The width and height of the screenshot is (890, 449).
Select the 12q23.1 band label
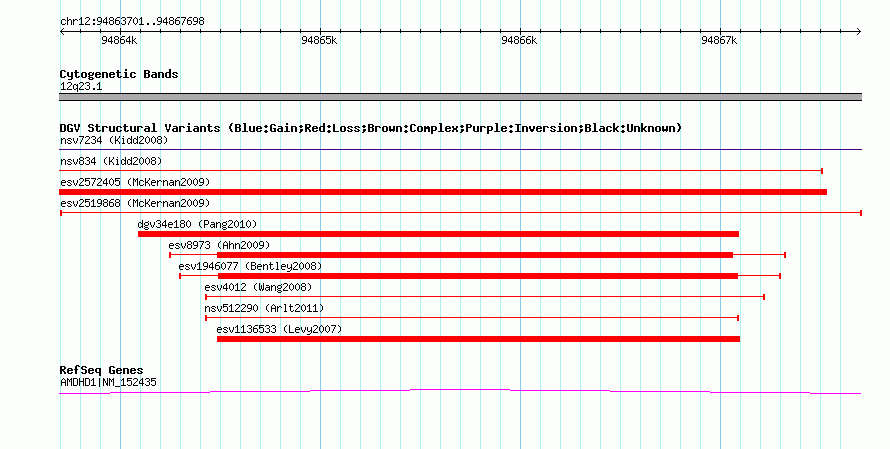pyautogui.click(x=81, y=87)
